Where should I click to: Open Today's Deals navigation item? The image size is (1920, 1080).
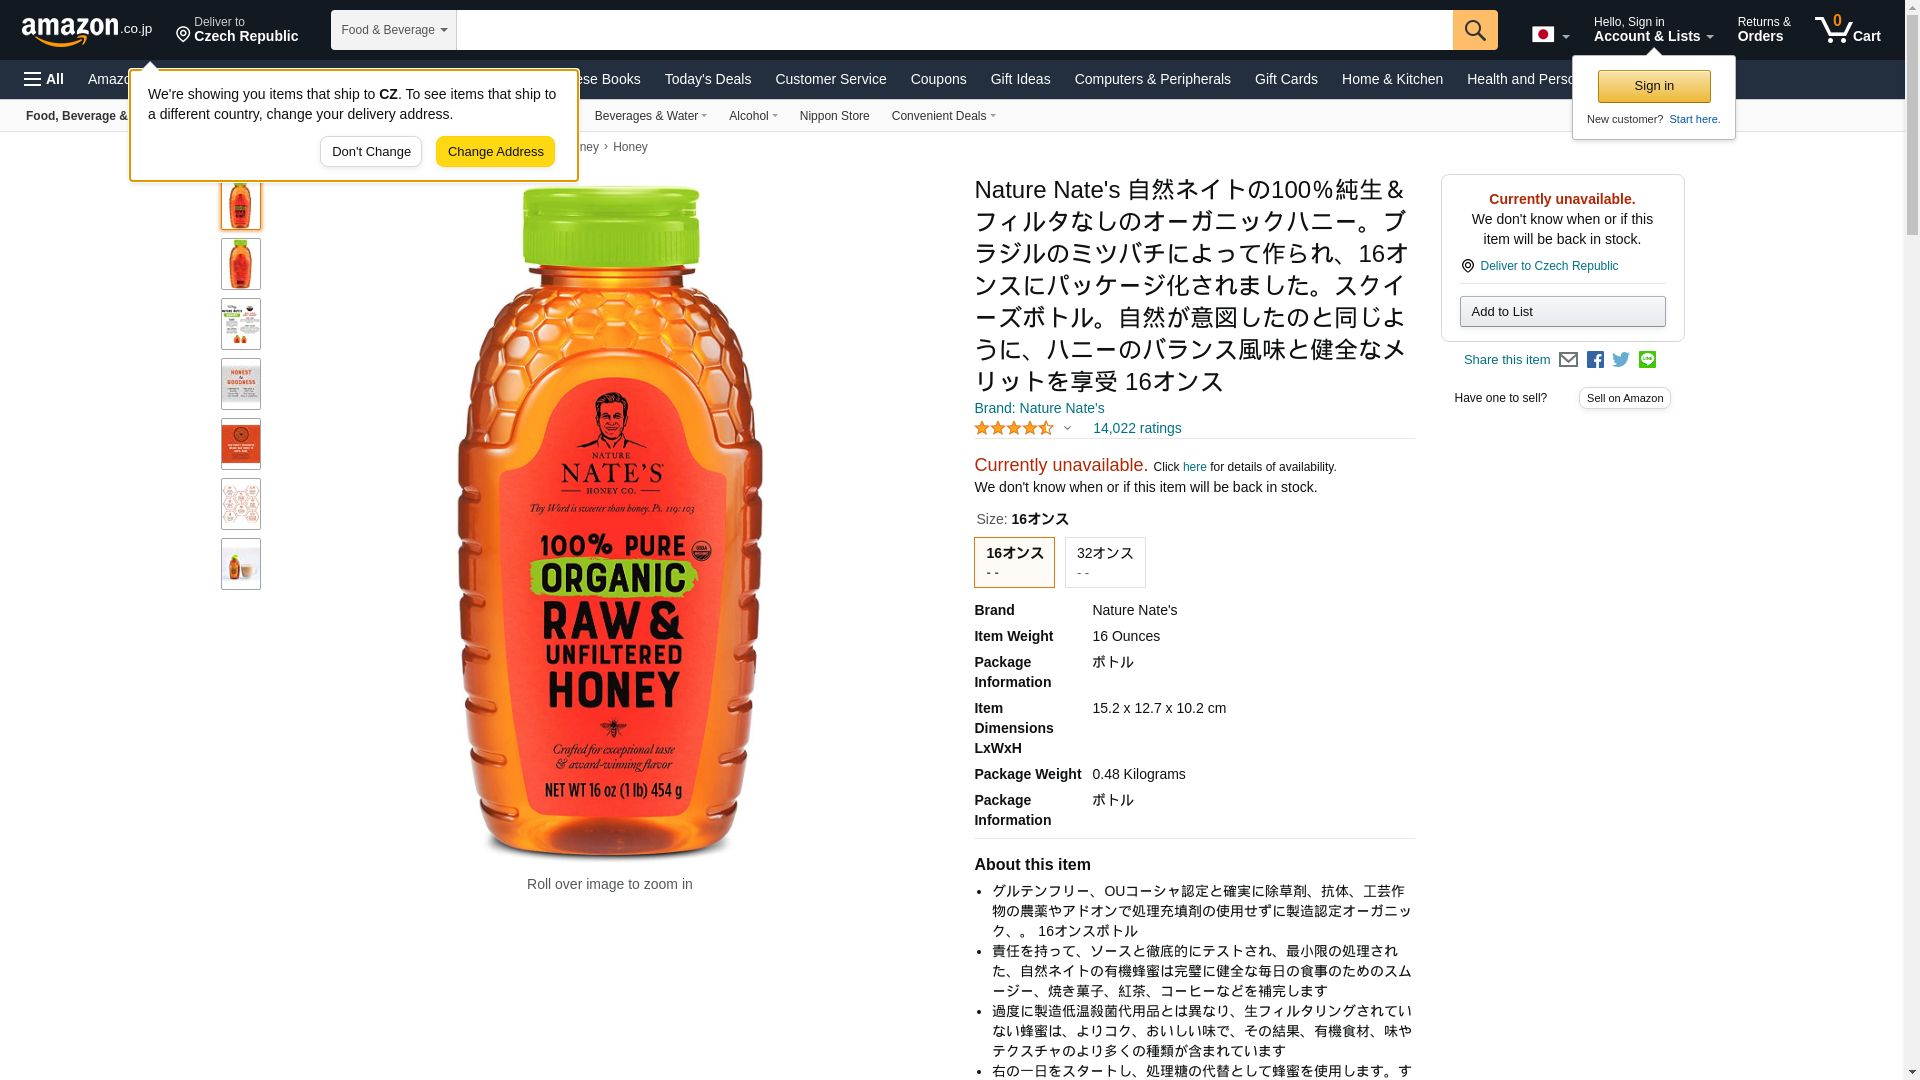click(x=708, y=79)
